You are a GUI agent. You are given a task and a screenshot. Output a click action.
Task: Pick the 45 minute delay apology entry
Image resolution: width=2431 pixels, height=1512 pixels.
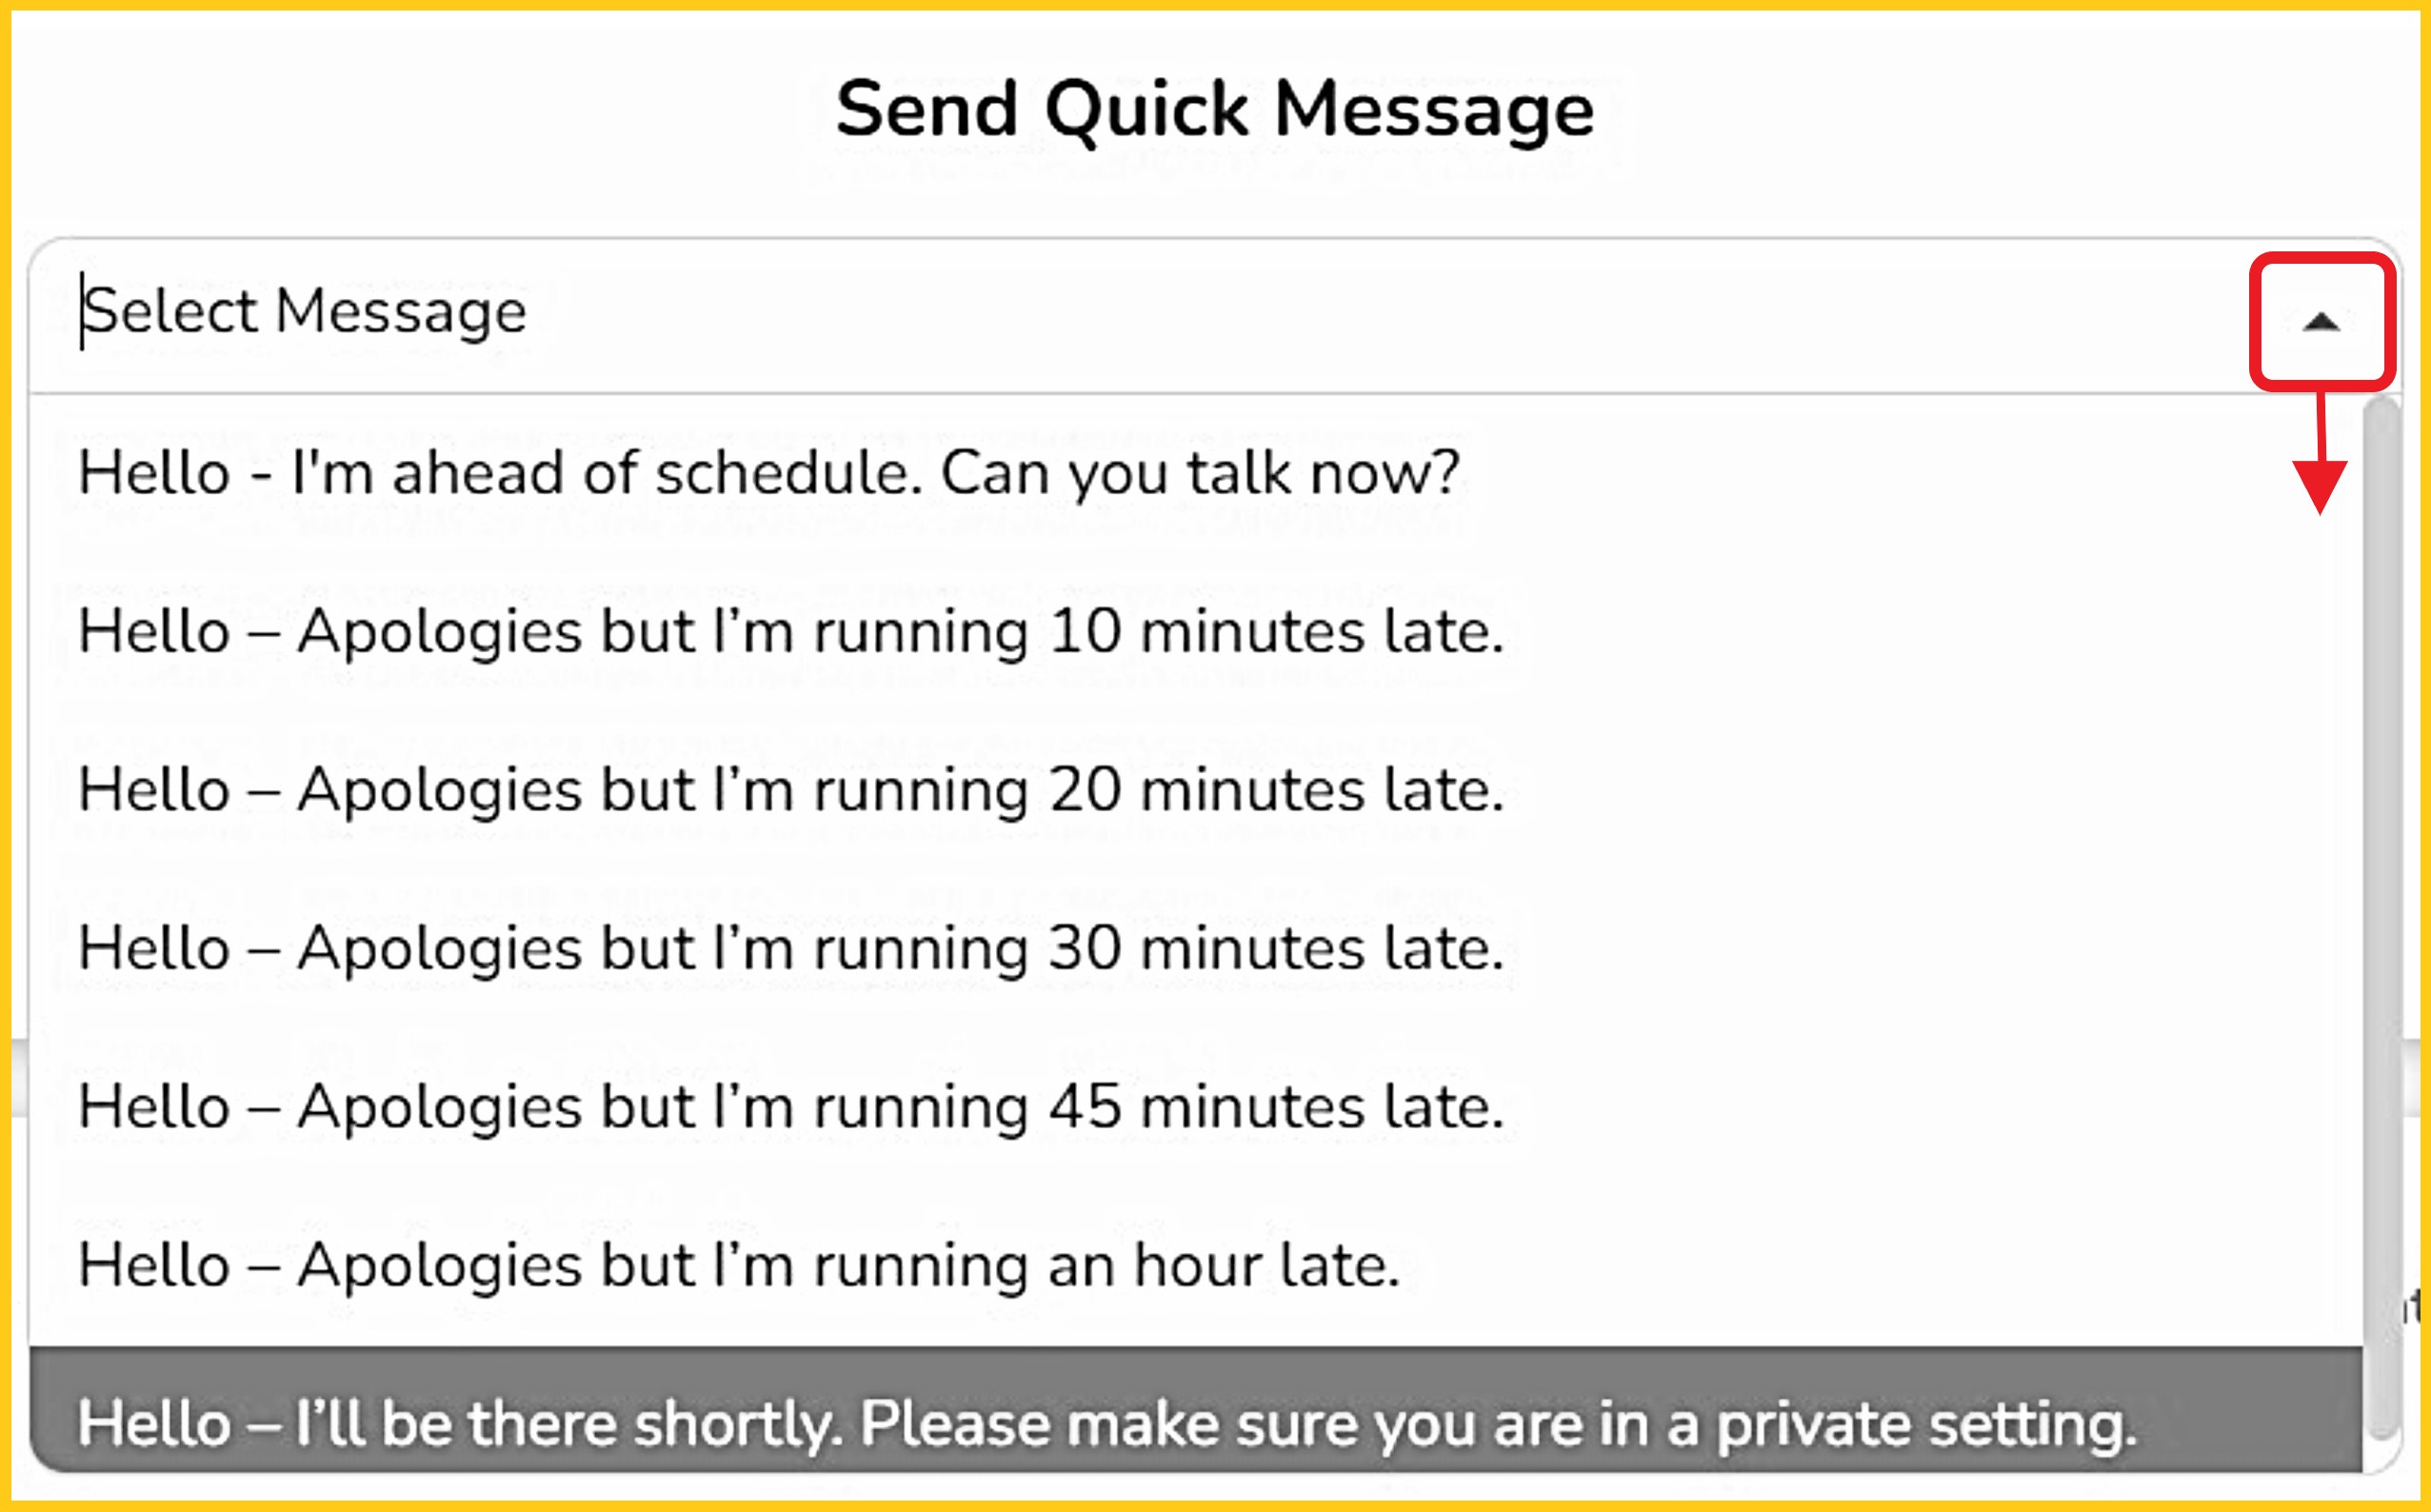click(x=790, y=1107)
